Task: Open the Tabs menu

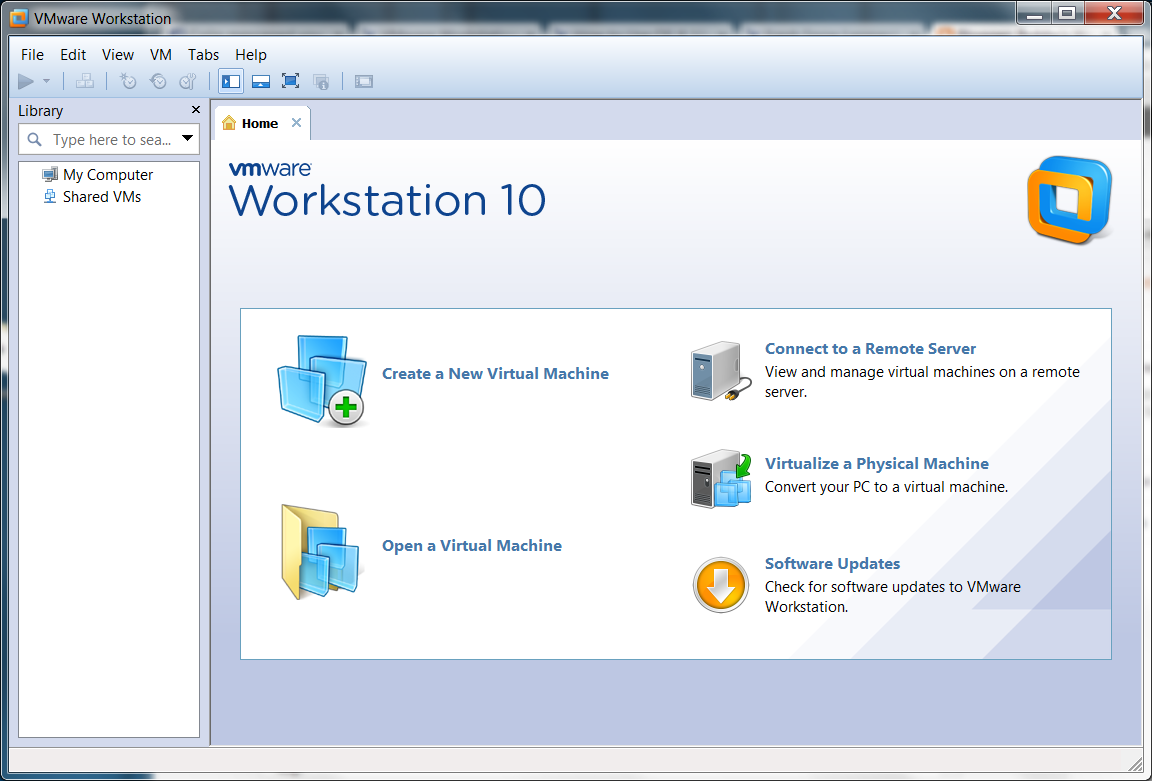Action: [x=204, y=55]
